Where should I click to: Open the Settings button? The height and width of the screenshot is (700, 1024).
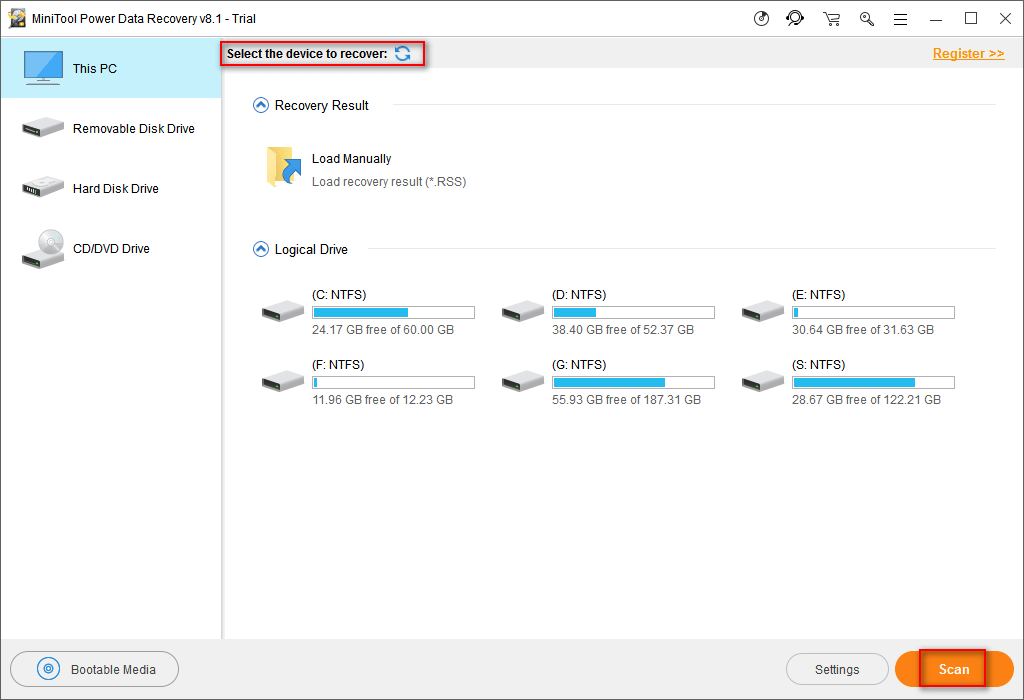click(837, 669)
